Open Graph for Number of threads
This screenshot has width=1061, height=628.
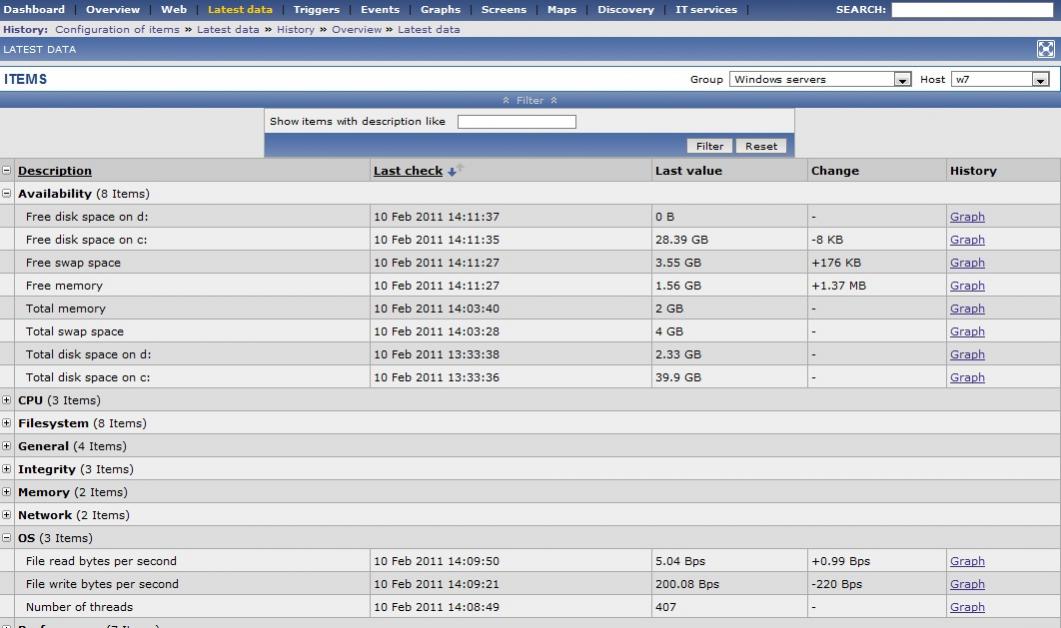coord(967,607)
